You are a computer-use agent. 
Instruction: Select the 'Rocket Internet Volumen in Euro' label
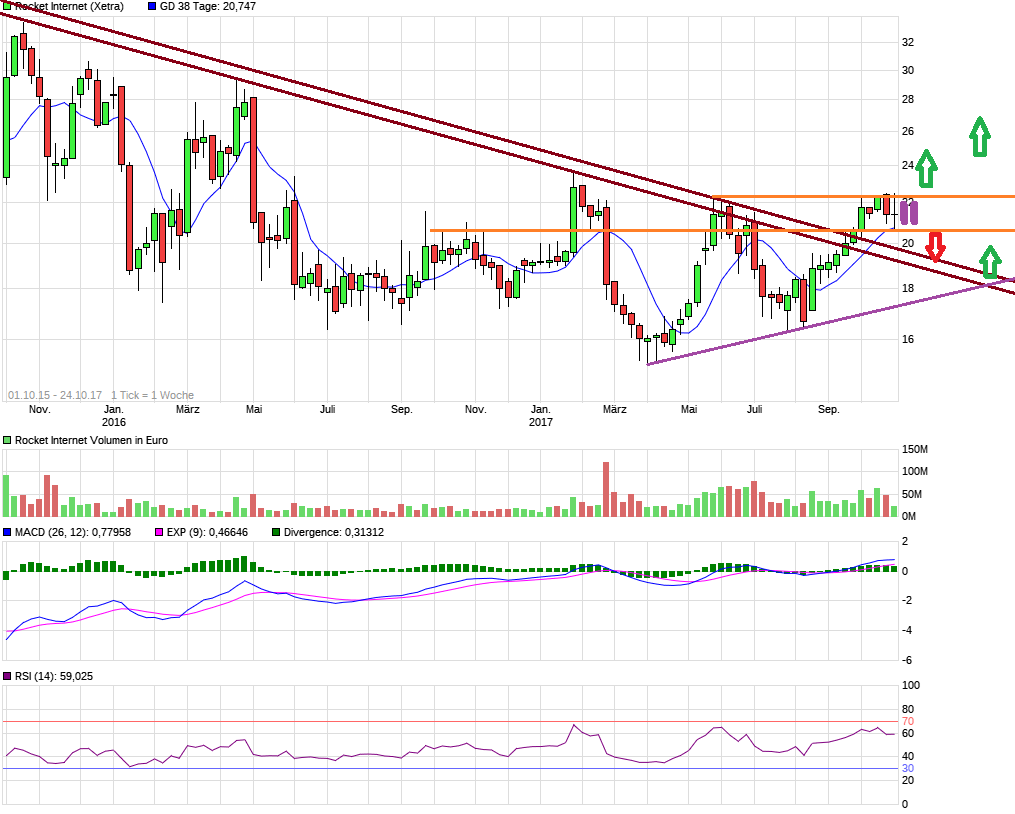click(x=91, y=440)
